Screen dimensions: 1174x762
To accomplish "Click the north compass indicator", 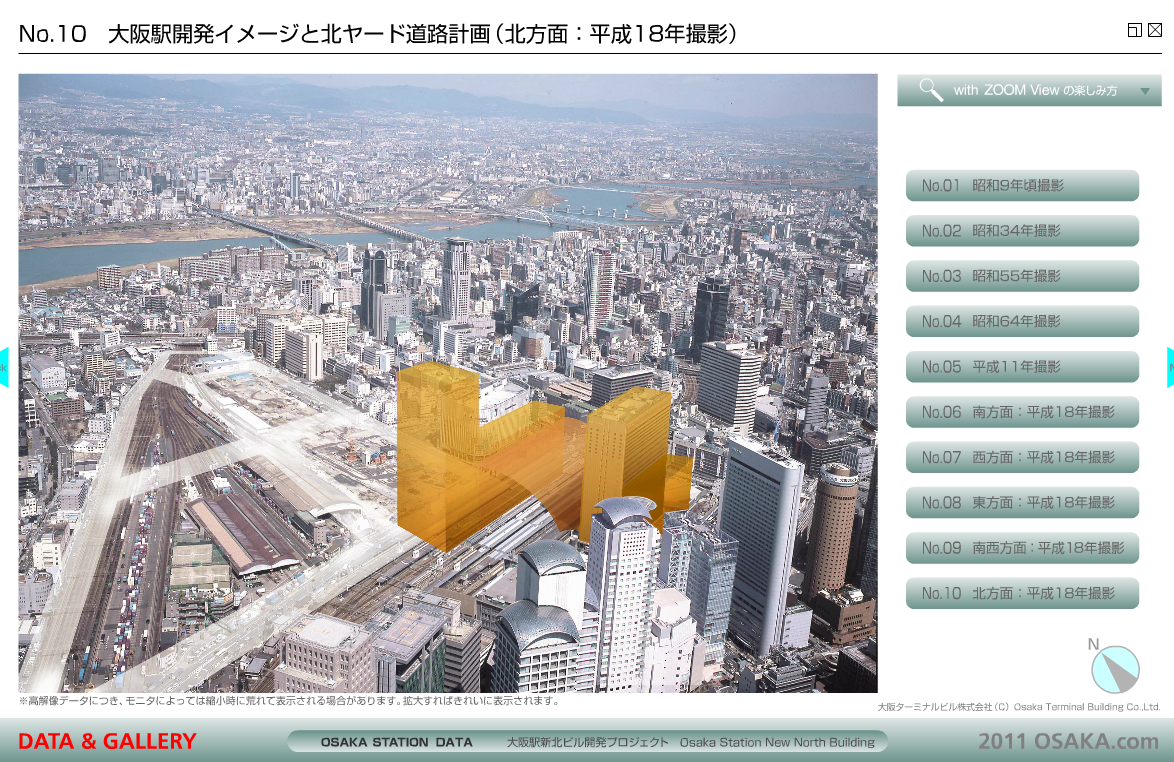I will (1113, 667).
